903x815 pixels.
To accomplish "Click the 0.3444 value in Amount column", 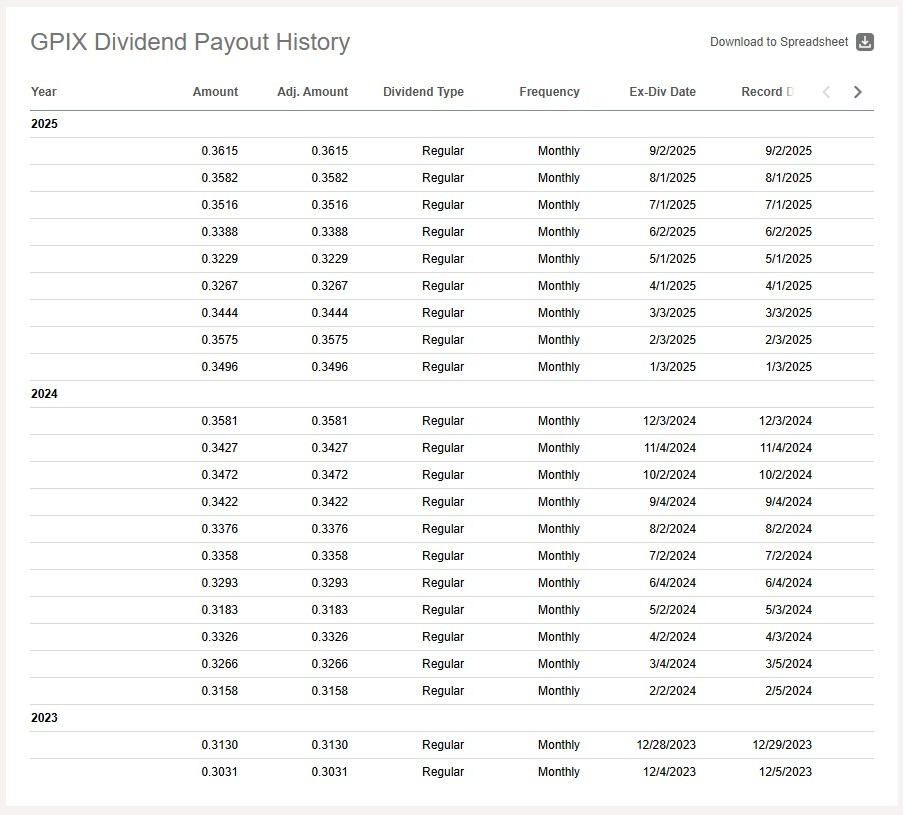I will pos(219,313).
